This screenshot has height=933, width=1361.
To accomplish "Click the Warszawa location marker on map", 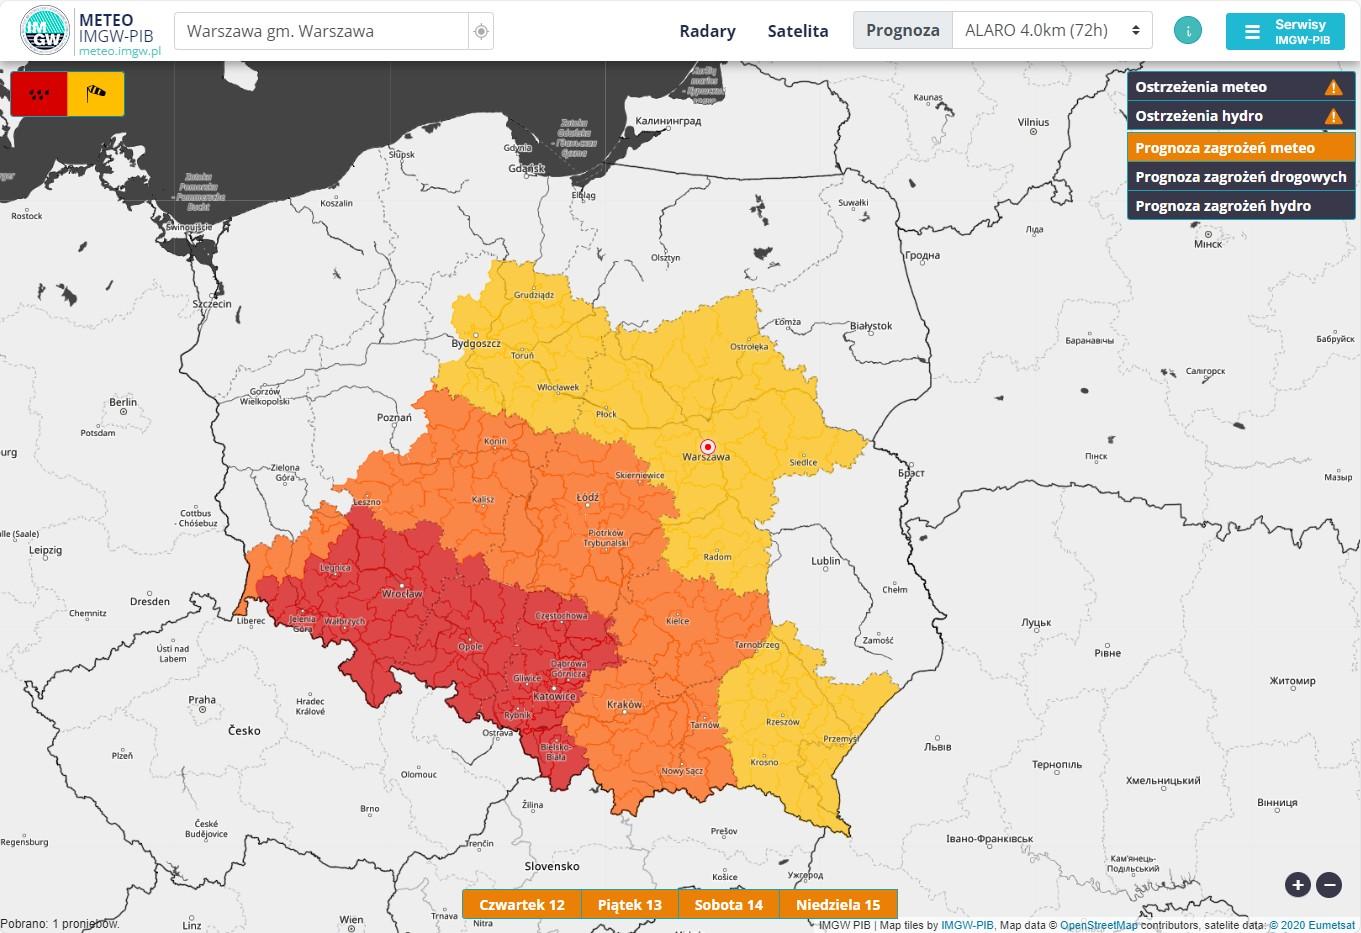I will point(707,446).
